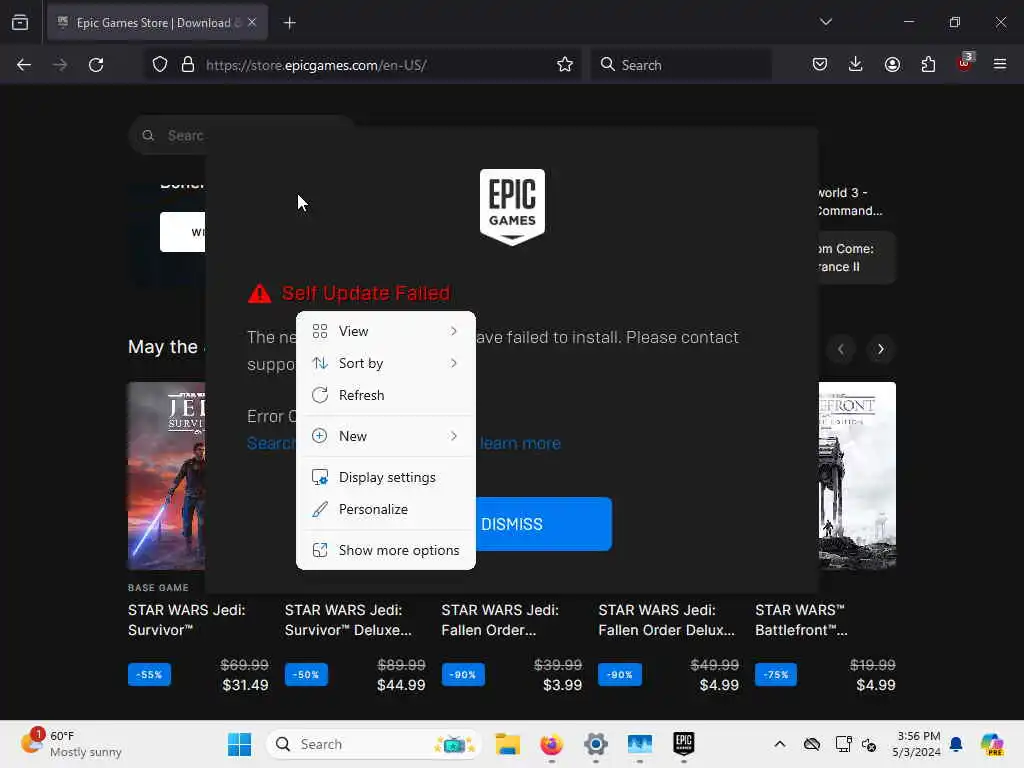Viewport: 1024px width, 768px height.
Task: Click the Kingdom Come: Deliverance II card
Action: pos(857,258)
